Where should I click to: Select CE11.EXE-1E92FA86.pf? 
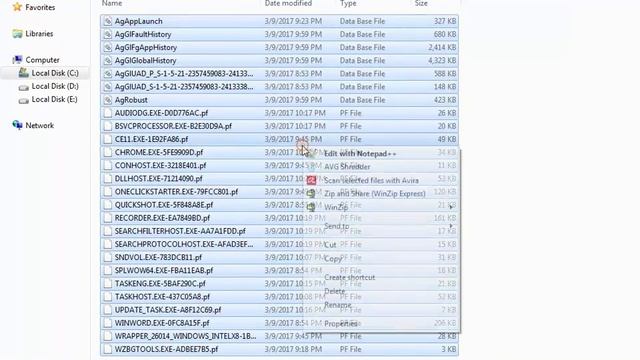pyautogui.click(x=279, y=139)
